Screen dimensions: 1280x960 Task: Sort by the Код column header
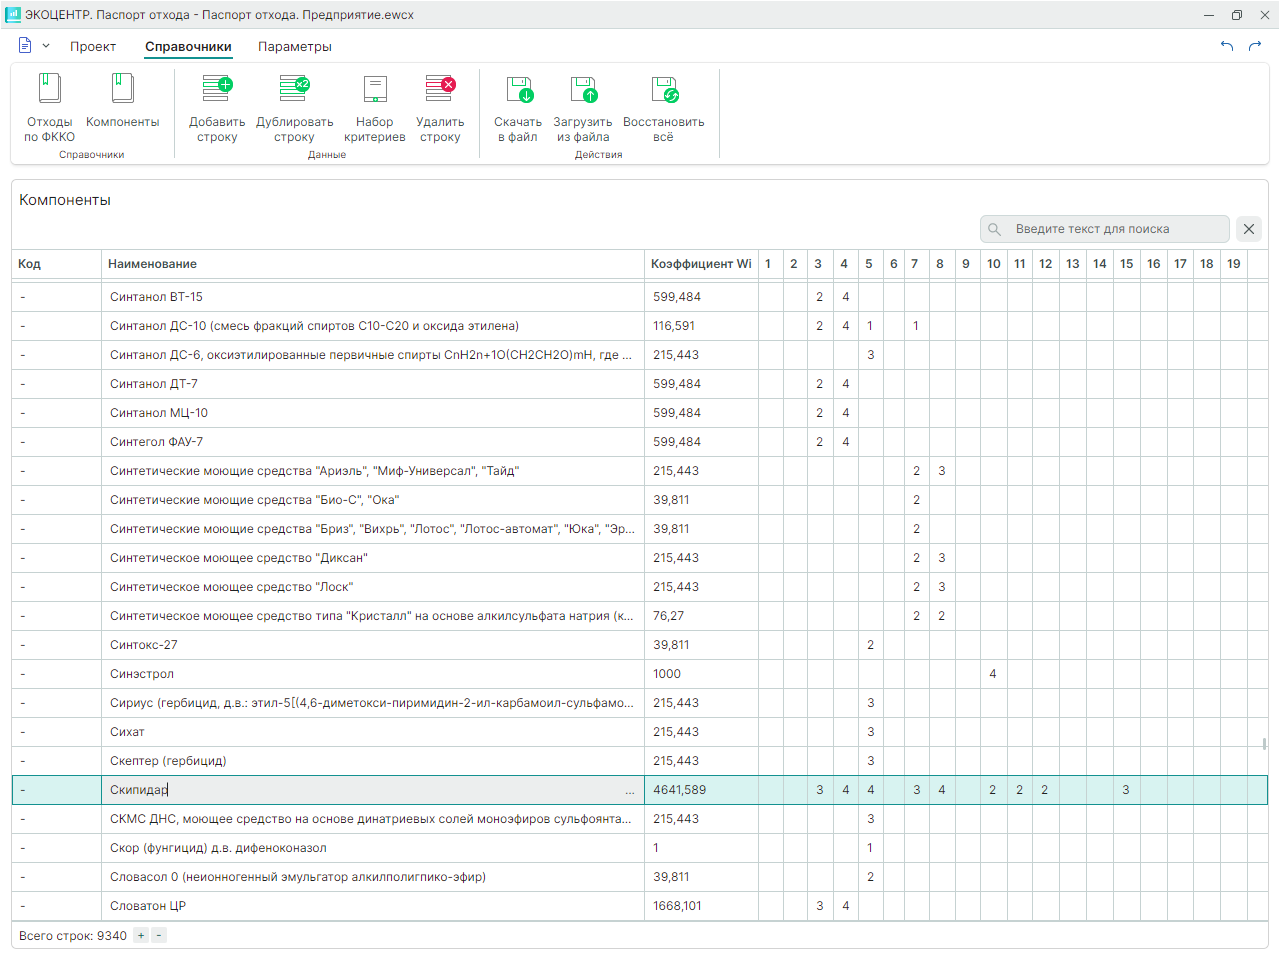coord(56,264)
